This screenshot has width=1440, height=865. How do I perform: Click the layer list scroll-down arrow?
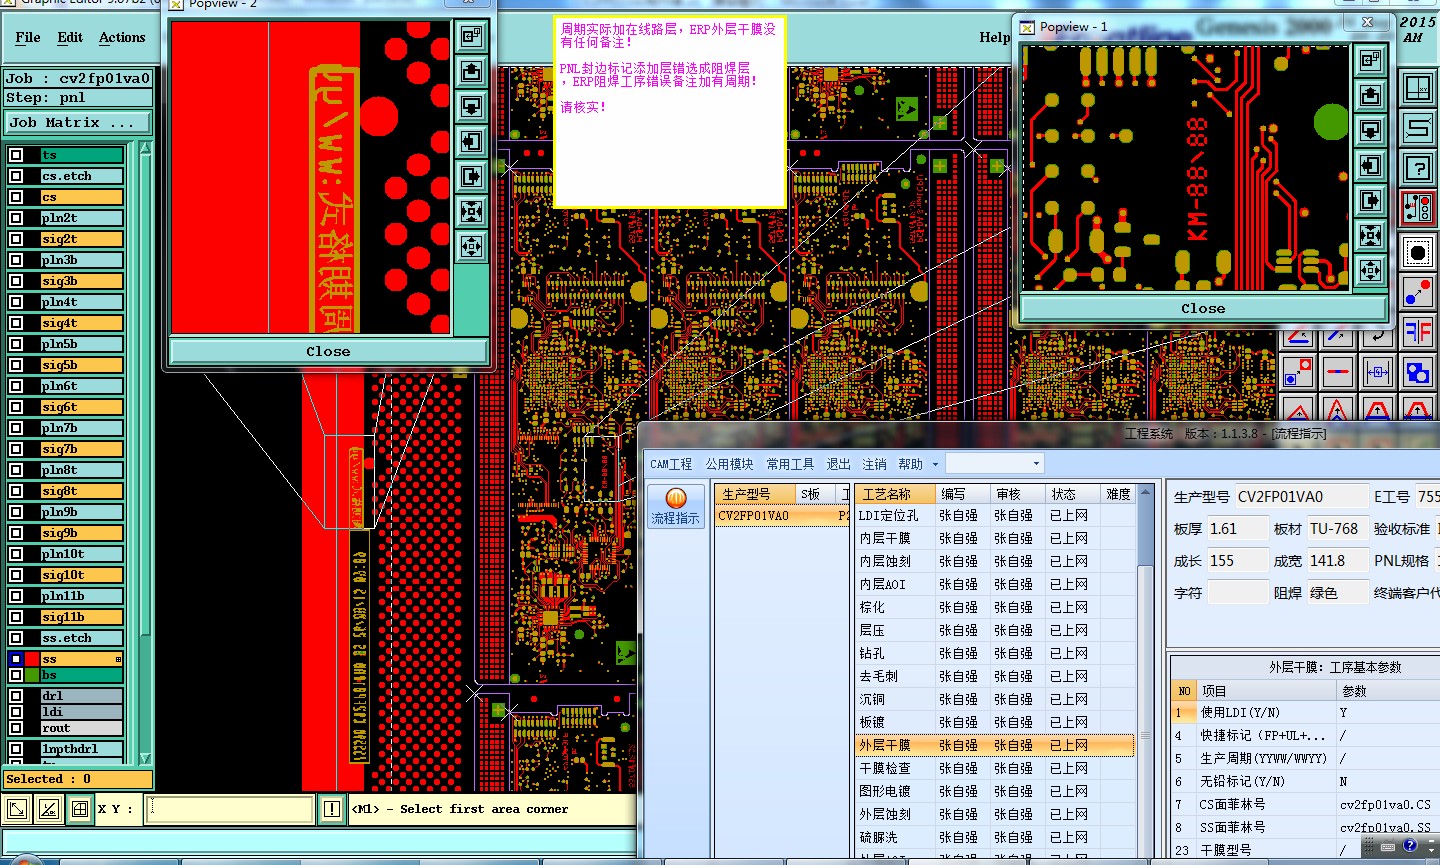click(x=145, y=758)
